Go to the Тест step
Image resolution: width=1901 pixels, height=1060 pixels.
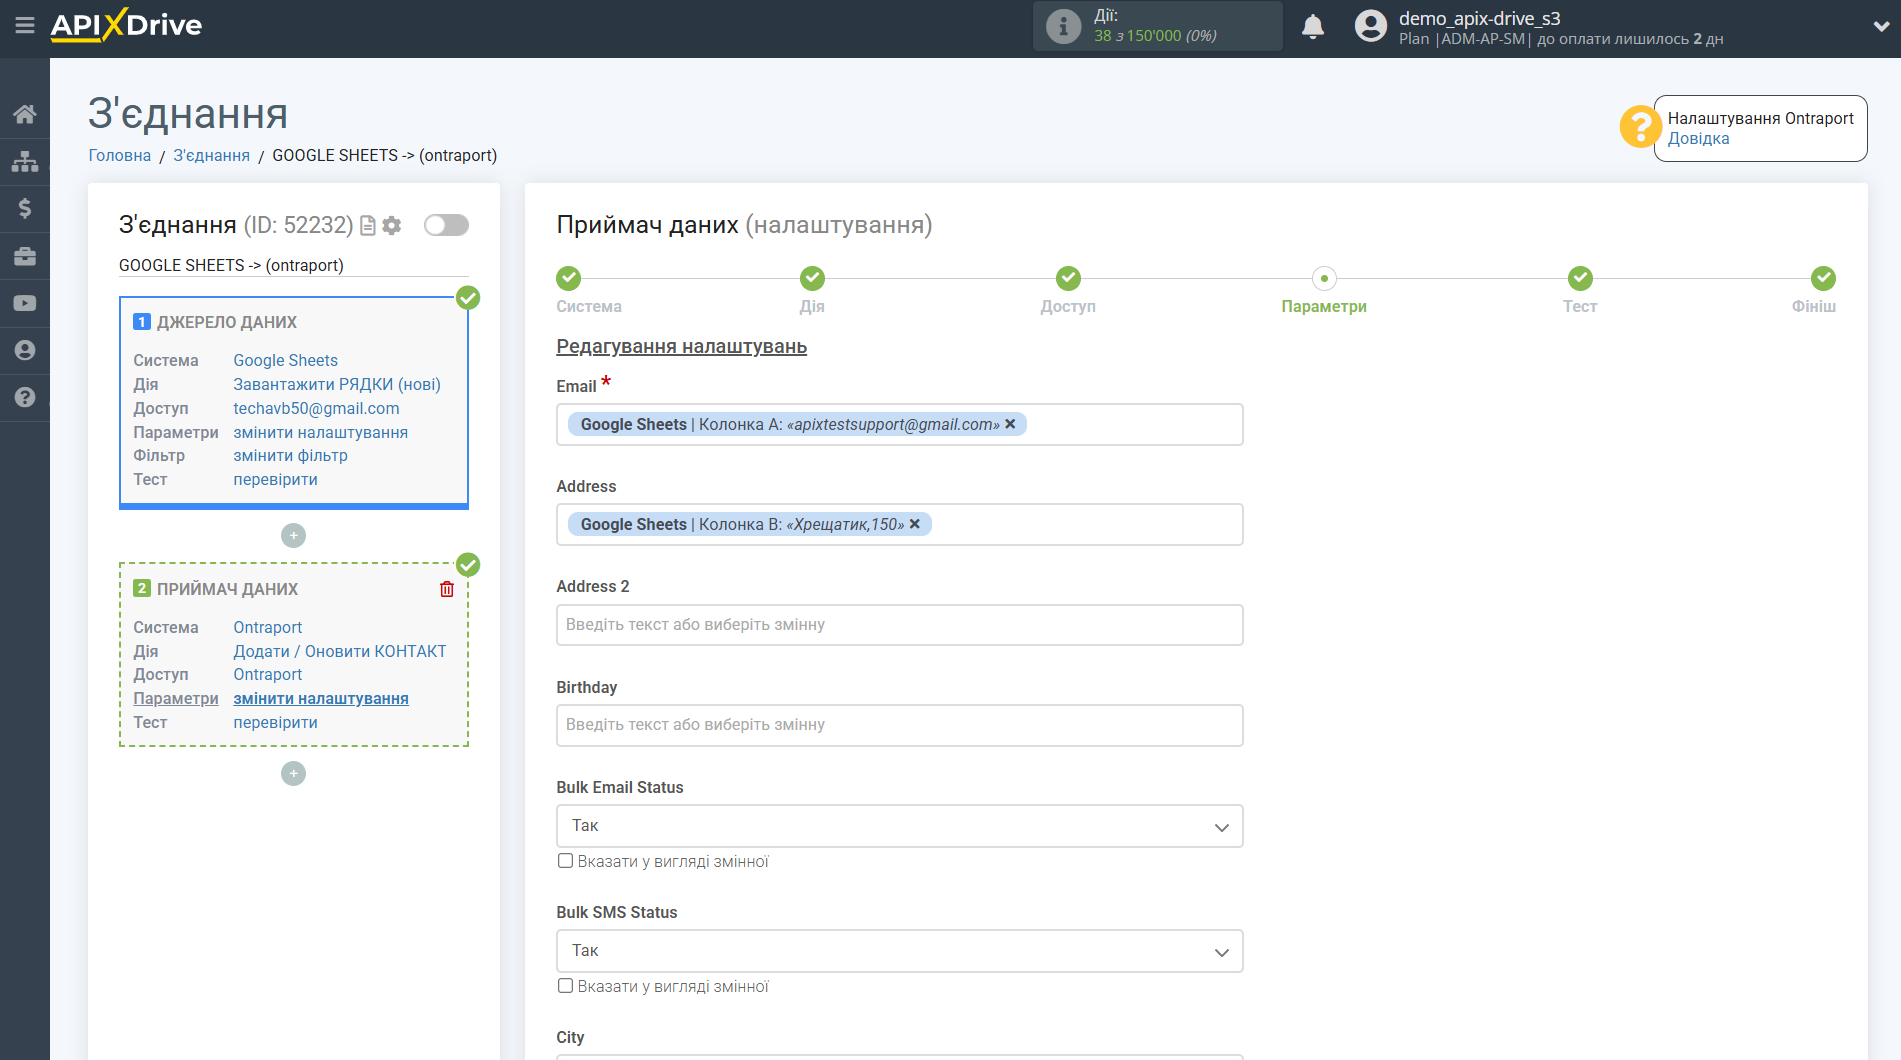[x=1579, y=279]
